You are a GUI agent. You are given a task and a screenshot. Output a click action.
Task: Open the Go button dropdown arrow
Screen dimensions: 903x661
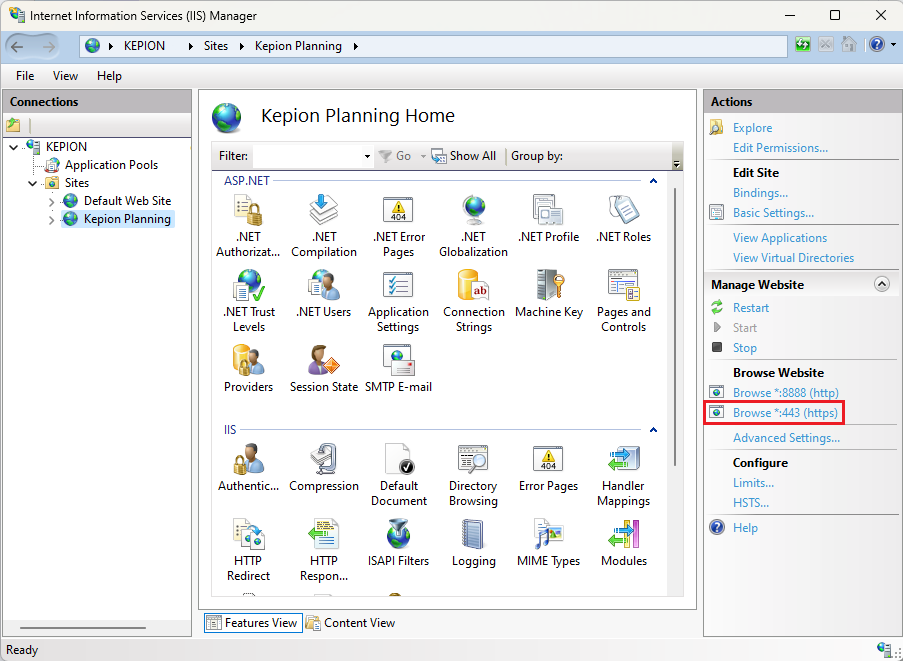pos(423,157)
